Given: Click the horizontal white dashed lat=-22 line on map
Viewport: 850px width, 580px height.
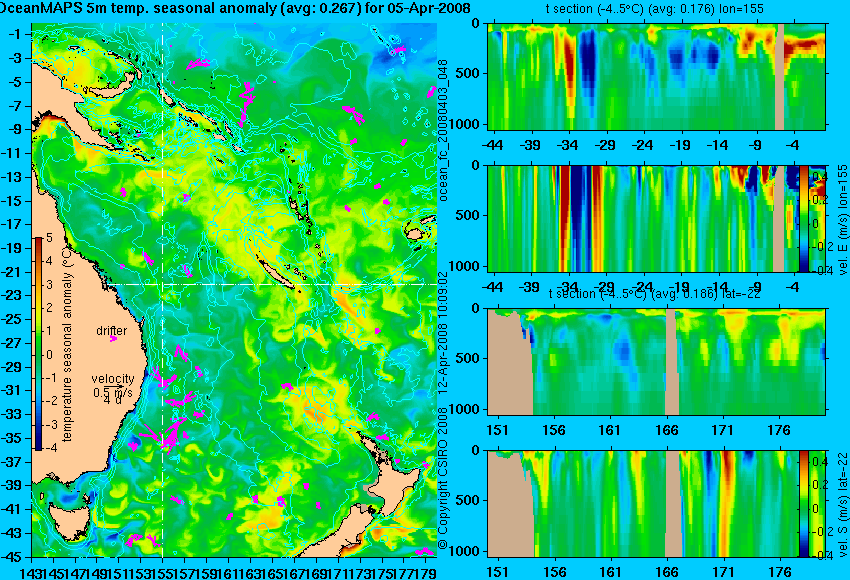Looking at the screenshot, I should click(x=271, y=284).
